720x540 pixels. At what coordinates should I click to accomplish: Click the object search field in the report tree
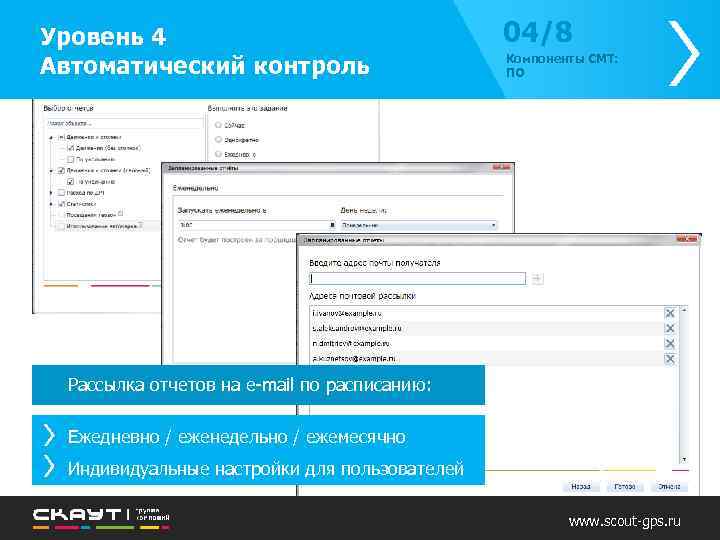tap(124, 124)
